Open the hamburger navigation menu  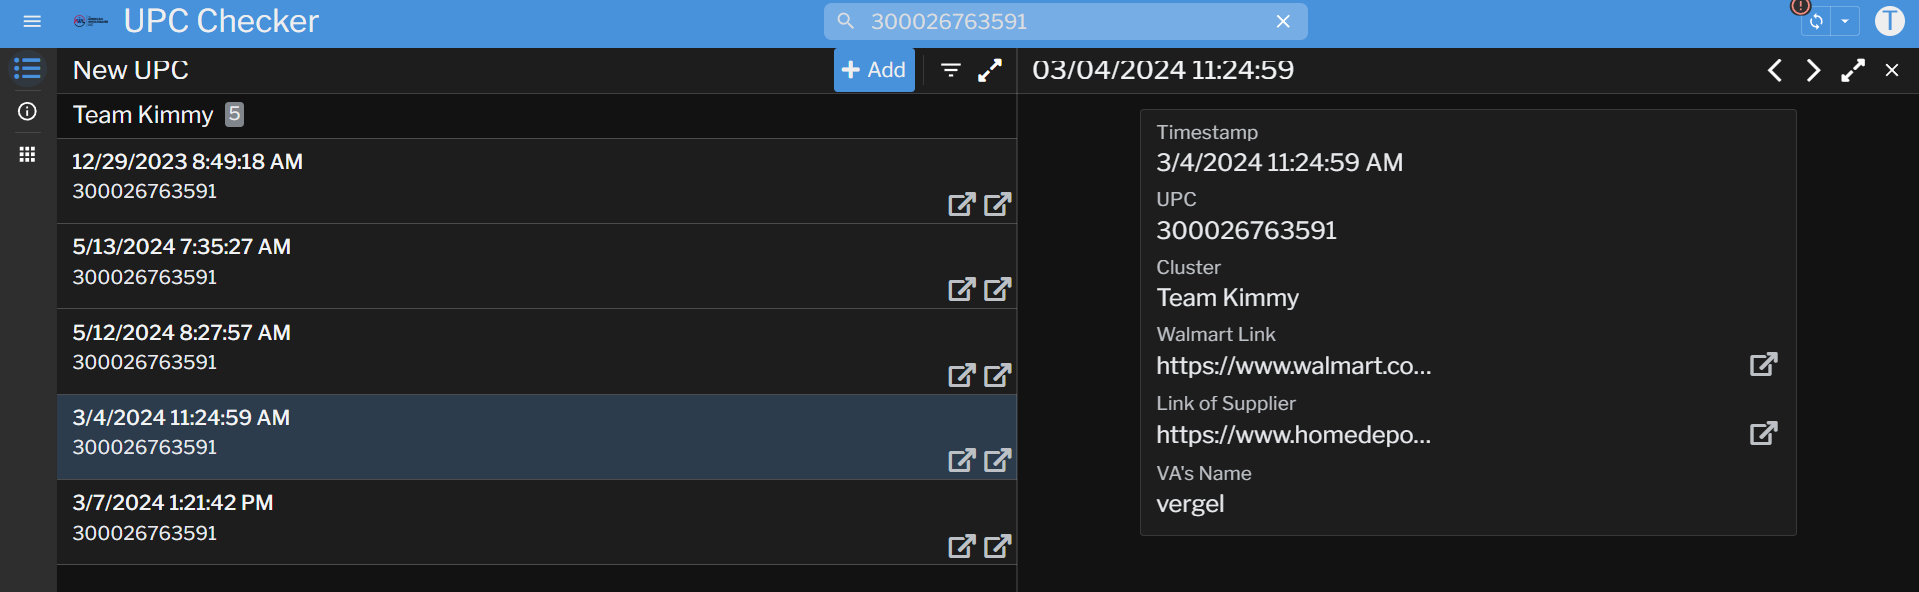point(32,21)
